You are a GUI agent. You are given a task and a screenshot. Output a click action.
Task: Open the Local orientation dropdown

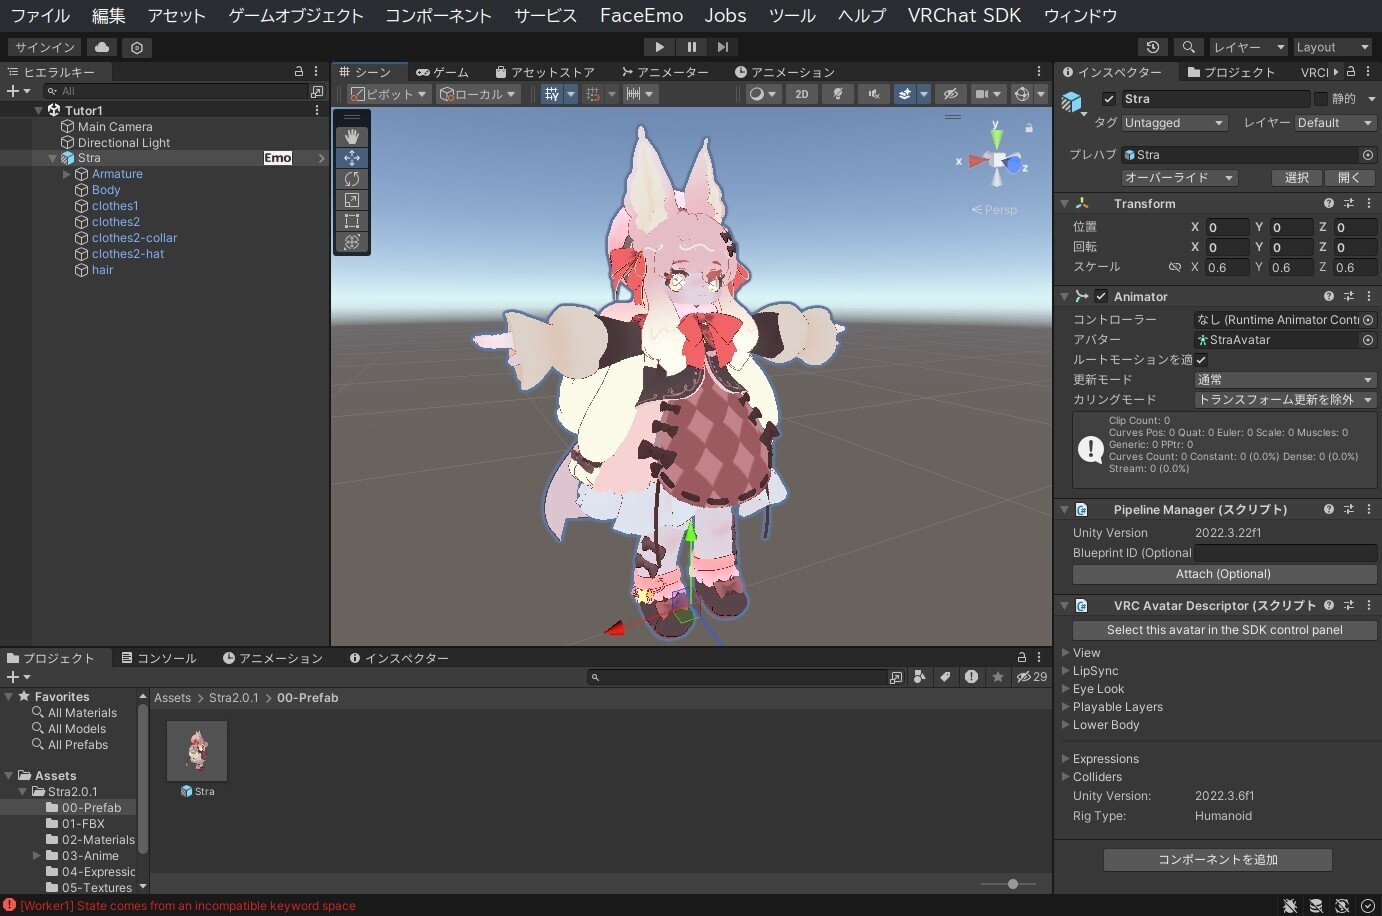[478, 94]
